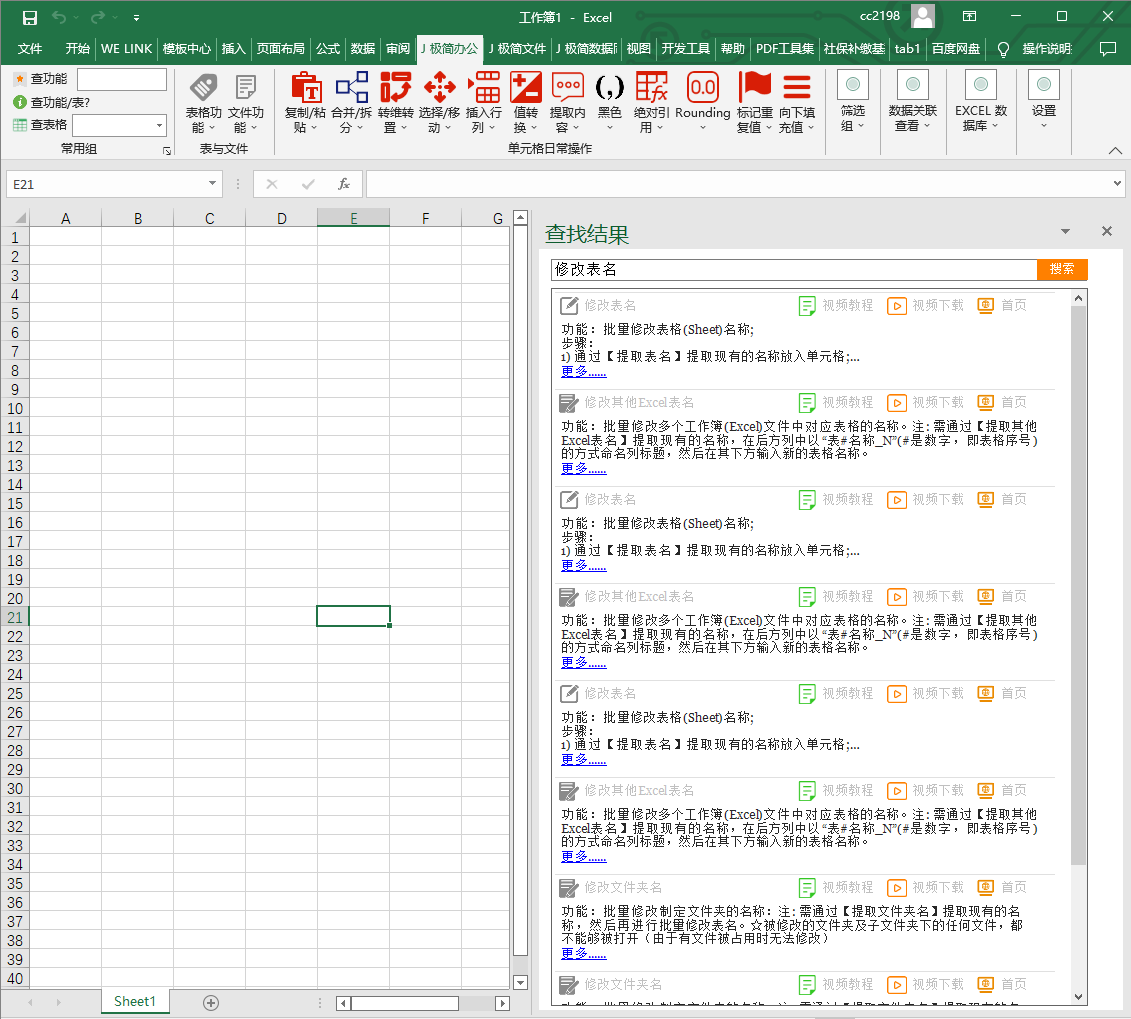
Task: Click the cc2198 account avatar
Action: [923, 16]
